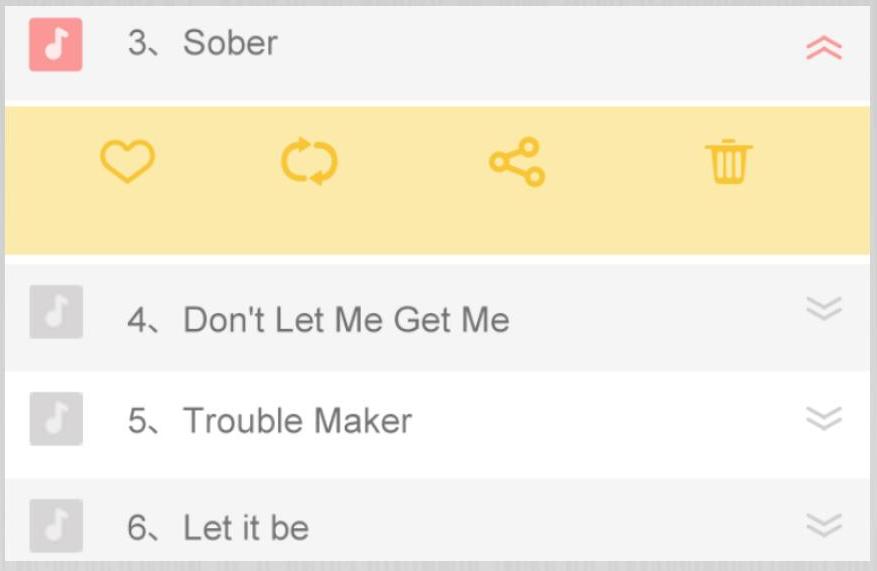Viewport: 877px width, 571px height.
Task: Click the track number 6 label
Action: tap(138, 528)
